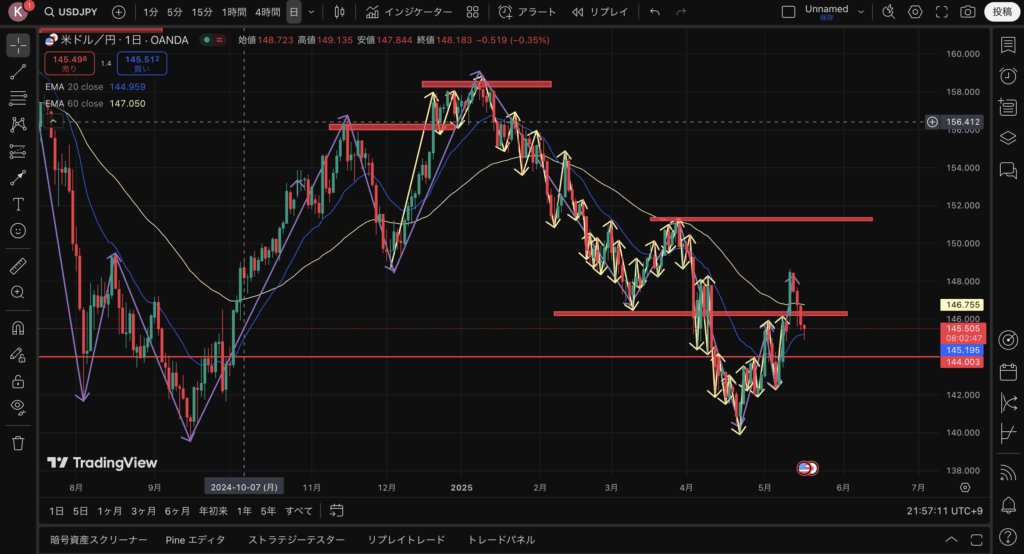Viewport: 1024px width, 554px height.
Task: Set date range to 3ヶ月
Action: [143, 511]
